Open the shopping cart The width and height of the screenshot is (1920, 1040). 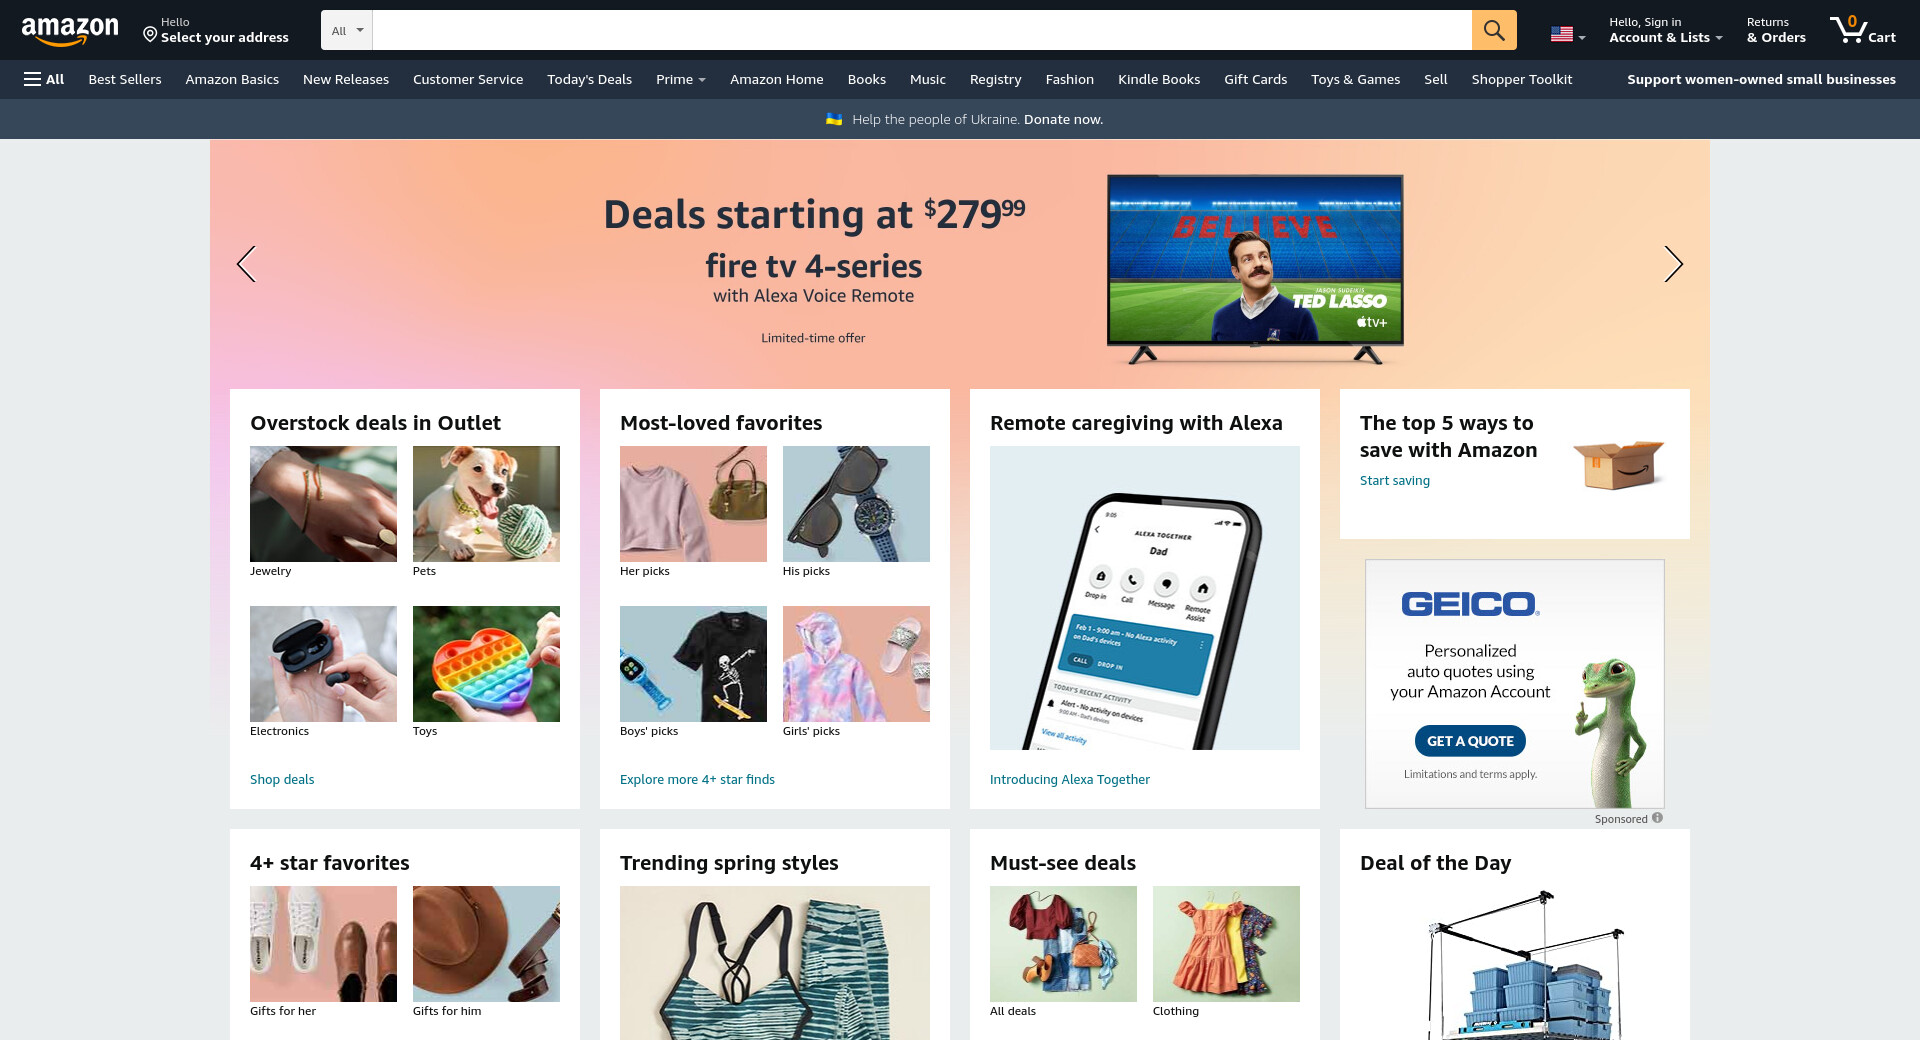coord(1862,30)
